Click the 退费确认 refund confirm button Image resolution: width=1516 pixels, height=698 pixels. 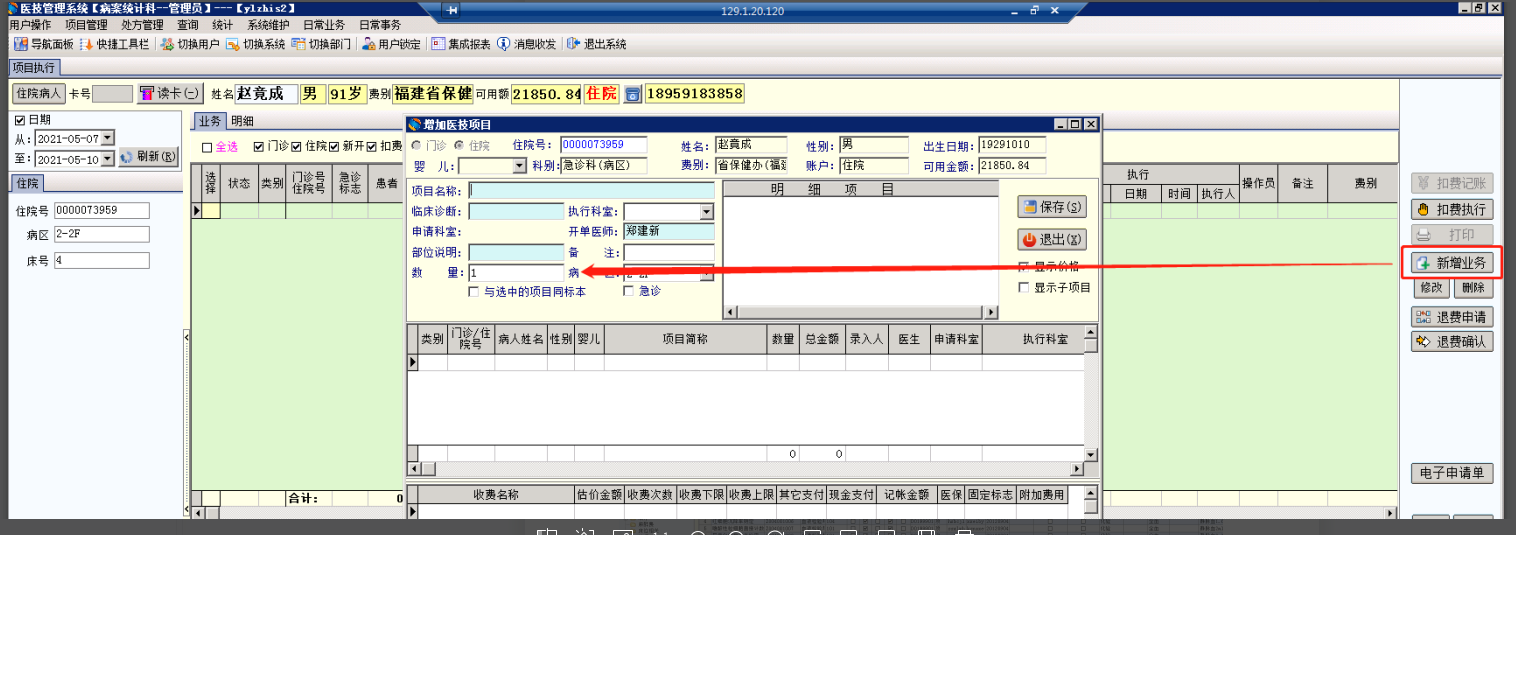pyautogui.click(x=1452, y=341)
